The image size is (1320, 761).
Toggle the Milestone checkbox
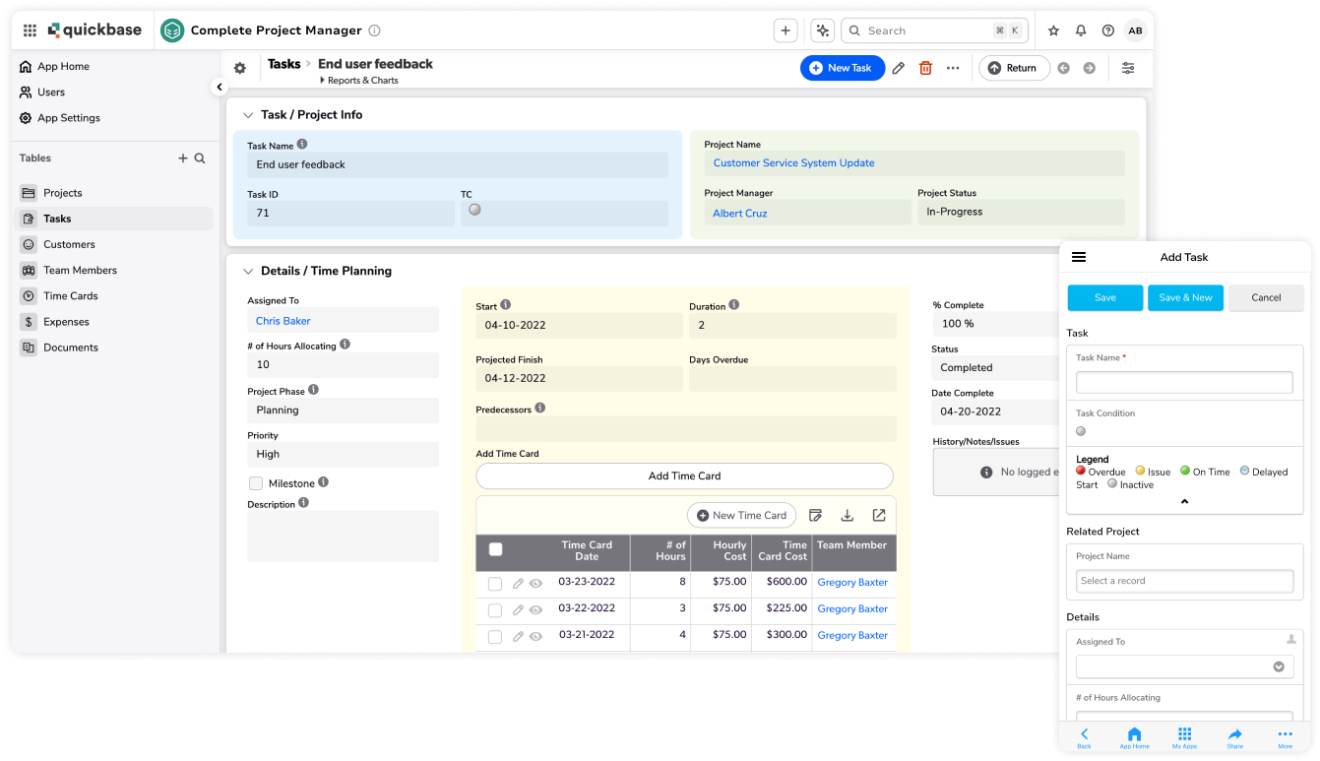coord(254,482)
